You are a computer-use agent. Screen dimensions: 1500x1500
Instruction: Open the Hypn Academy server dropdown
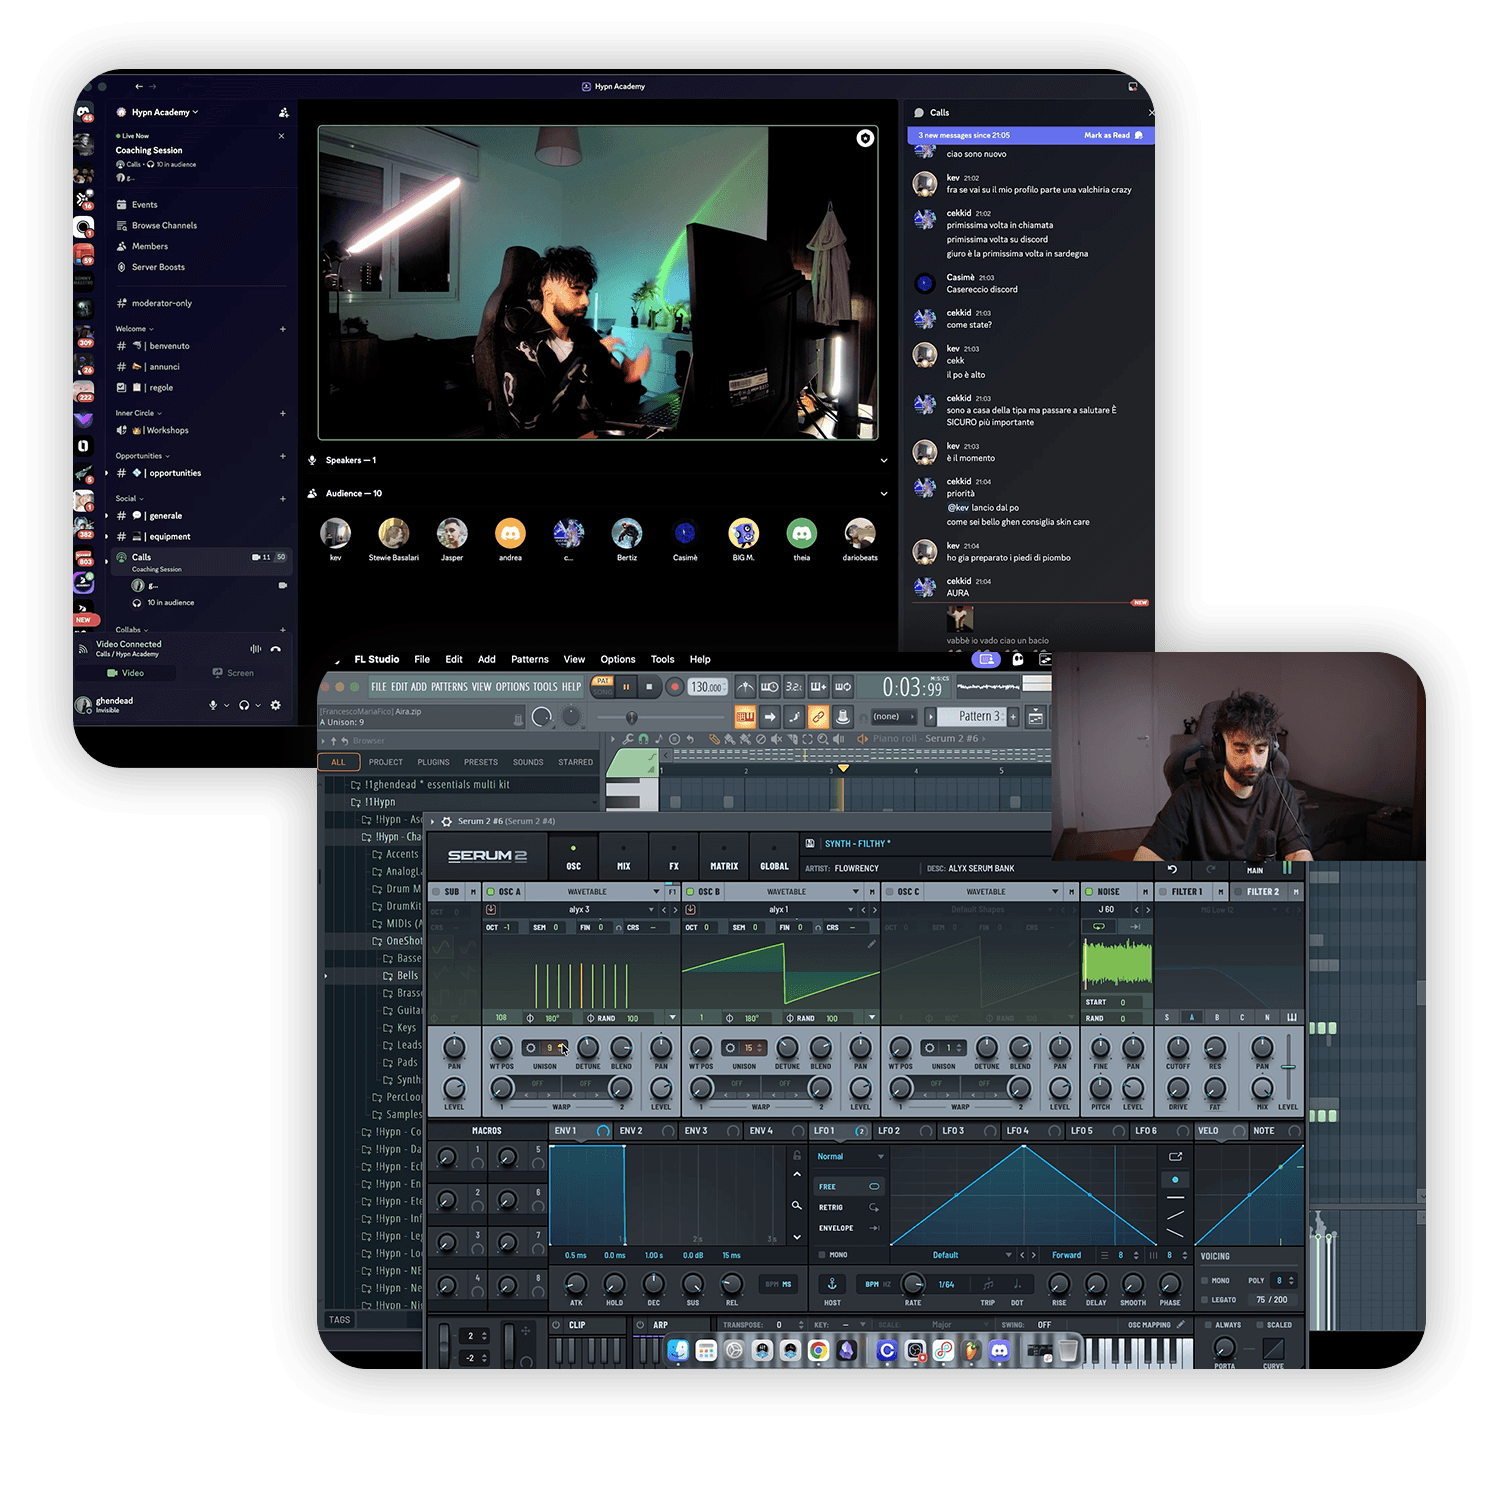(x=164, y=112)
